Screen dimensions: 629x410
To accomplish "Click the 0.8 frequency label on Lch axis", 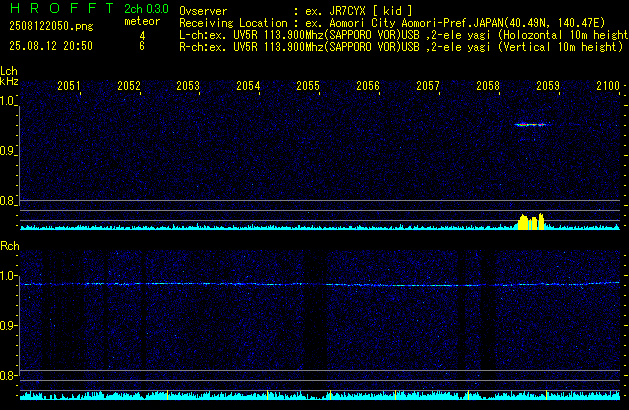I will 7,201.
